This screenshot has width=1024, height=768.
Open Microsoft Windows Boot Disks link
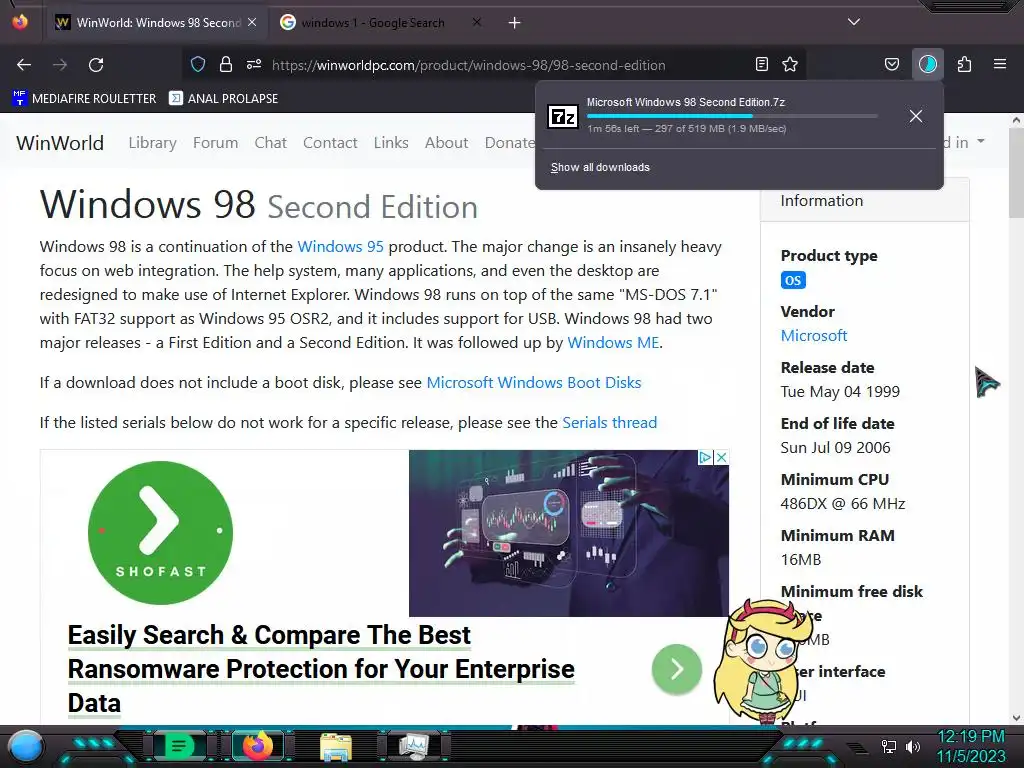point(534,383)
